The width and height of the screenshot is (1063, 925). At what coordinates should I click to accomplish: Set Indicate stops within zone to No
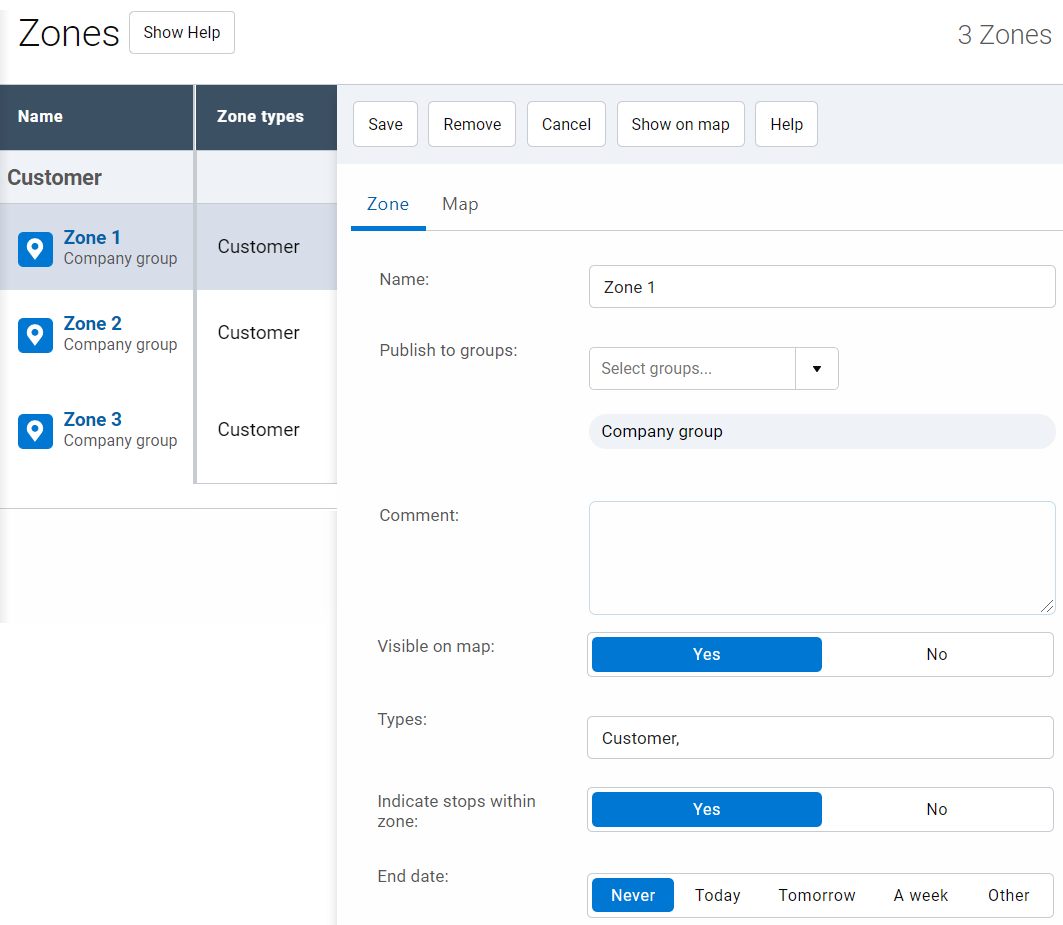tap(936, 809)
